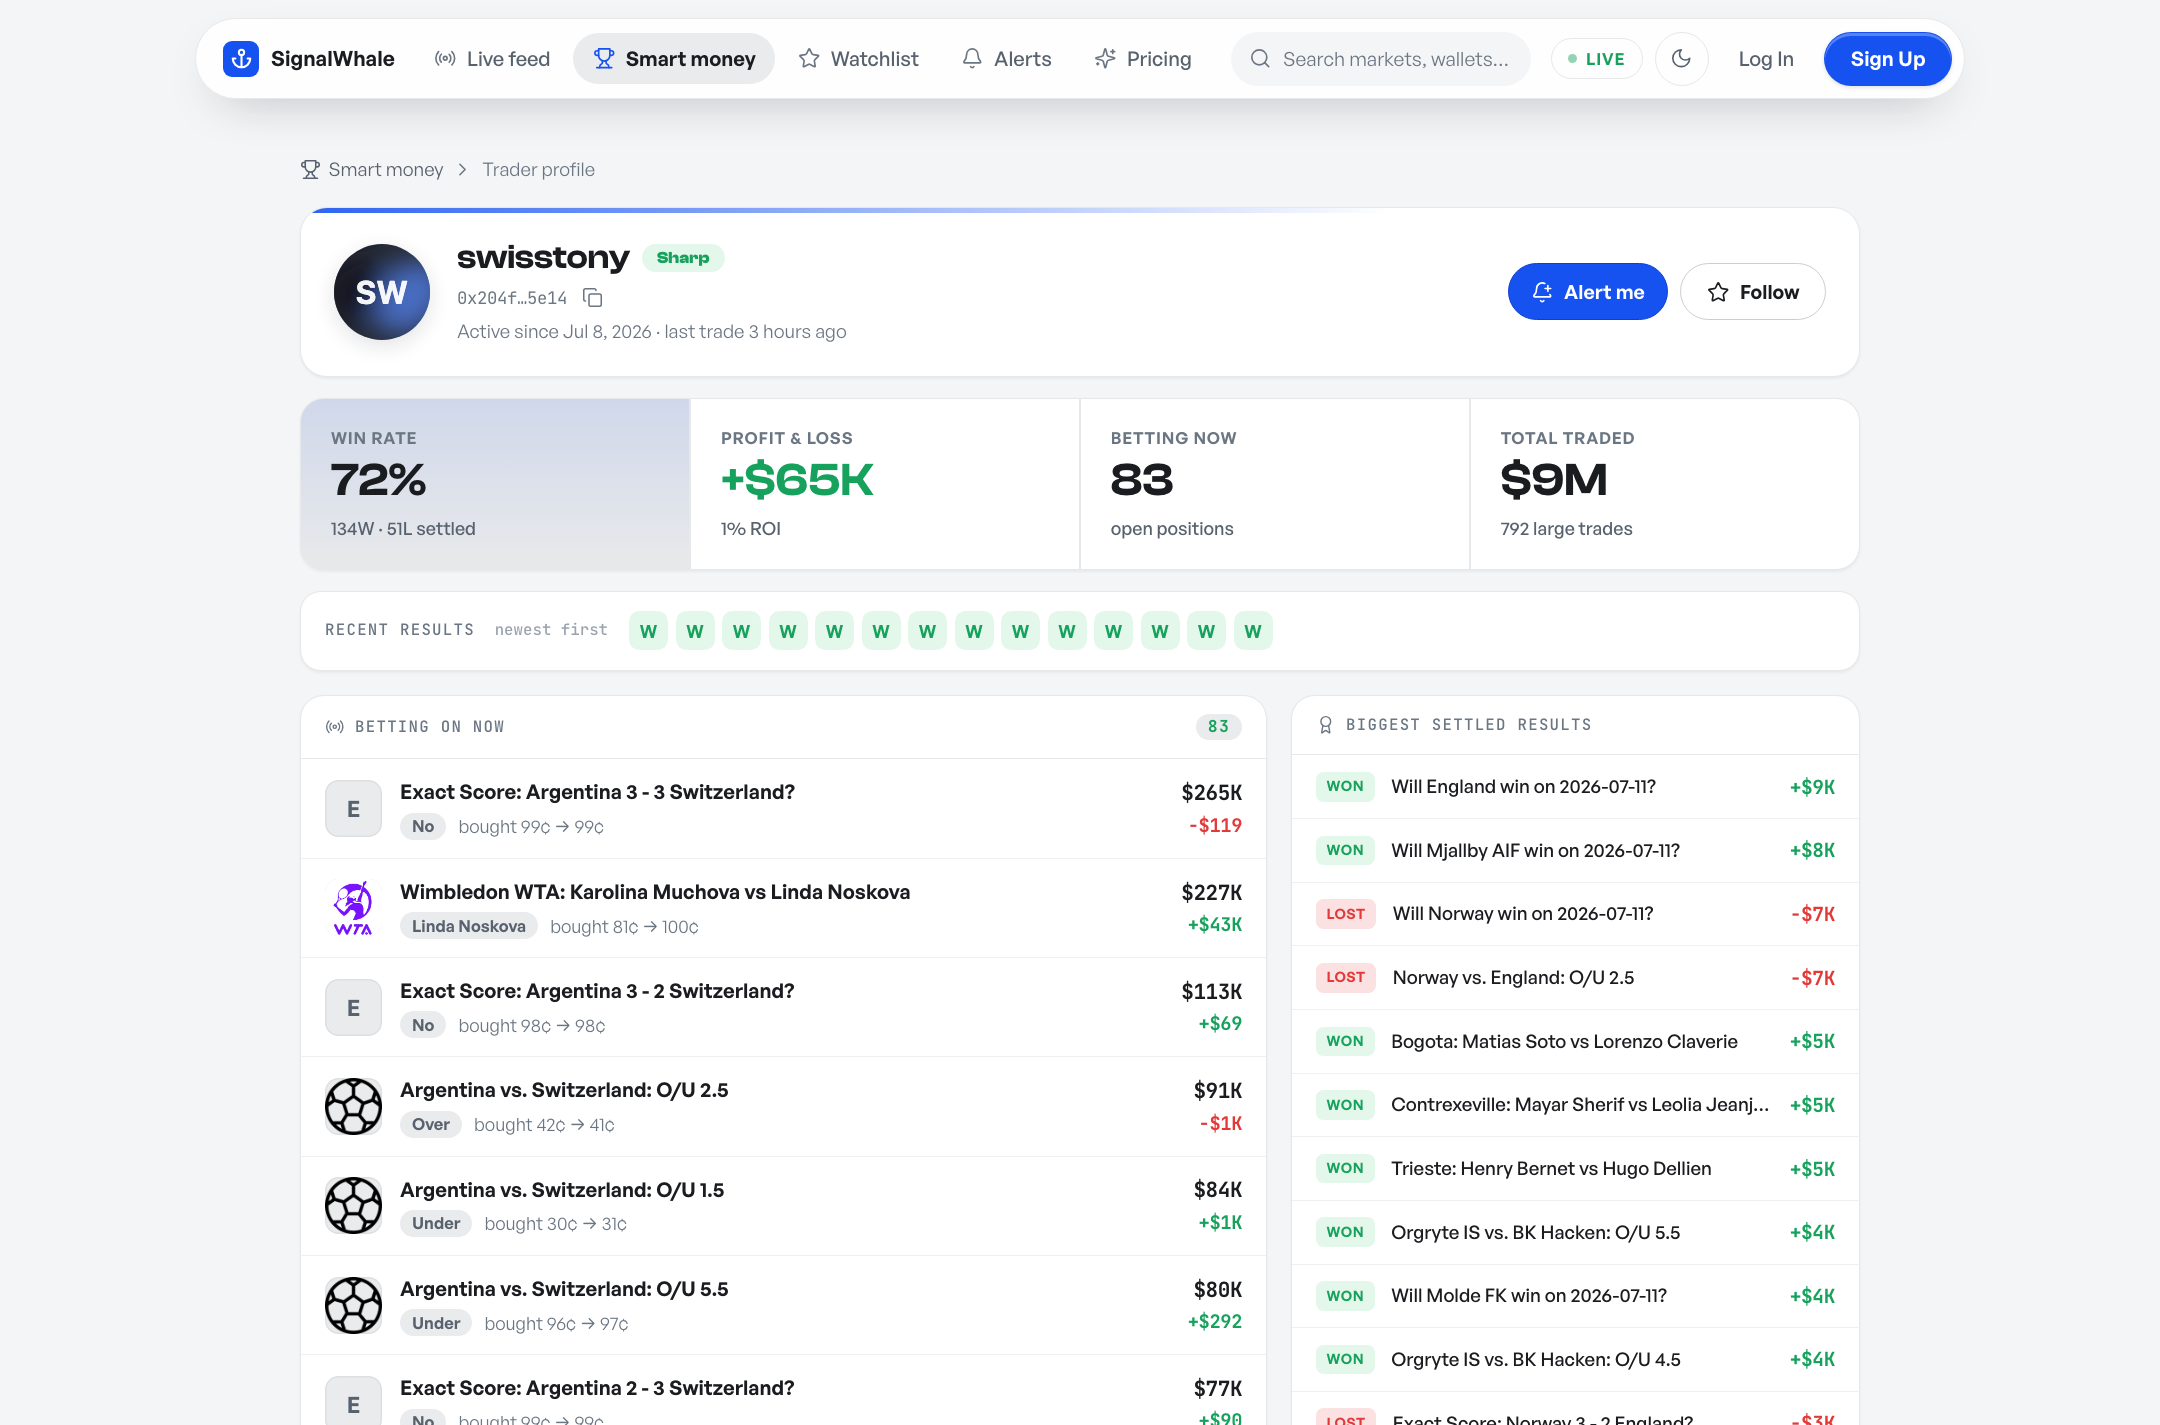Click the Alert me button
This screenshot has height=1425, width=2160.
1587,292
